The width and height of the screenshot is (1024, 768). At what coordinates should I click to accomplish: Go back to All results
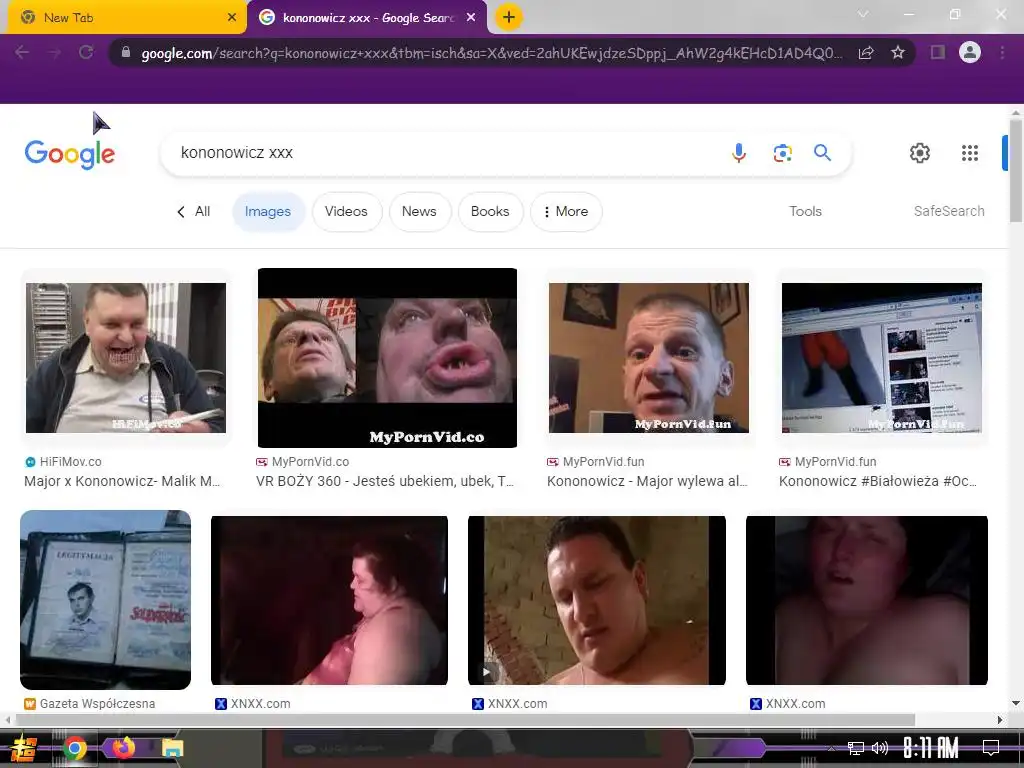coord(194,212)
